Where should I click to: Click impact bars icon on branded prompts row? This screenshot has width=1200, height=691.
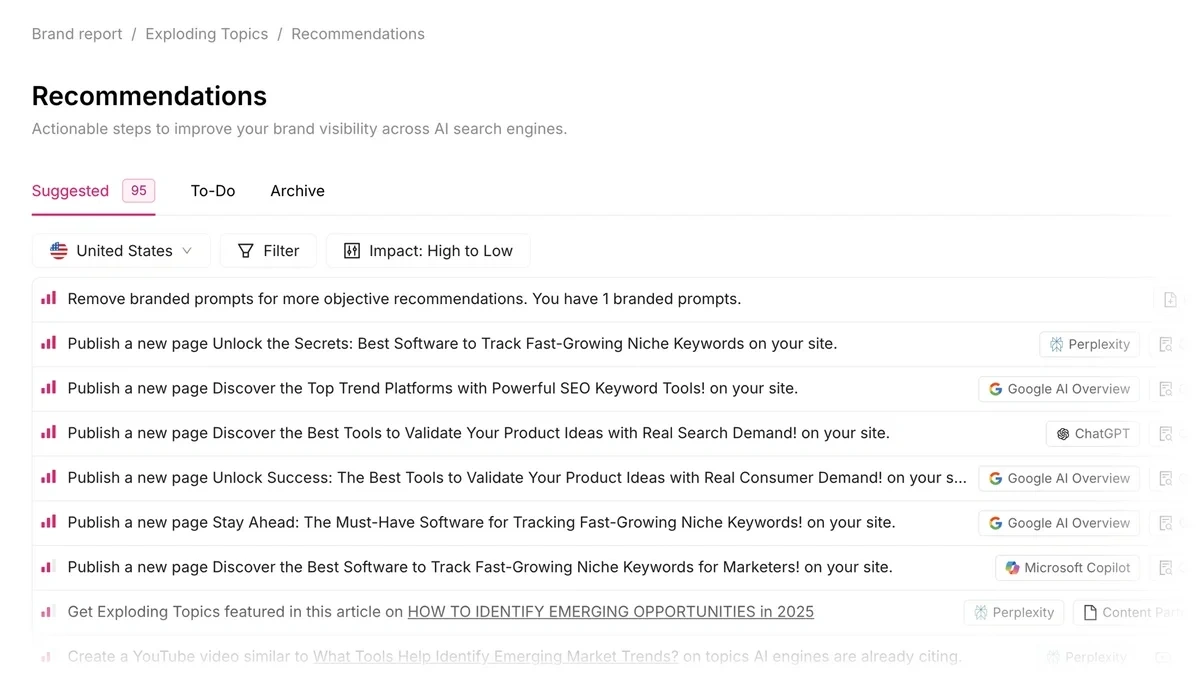click(x=48, y=298)
